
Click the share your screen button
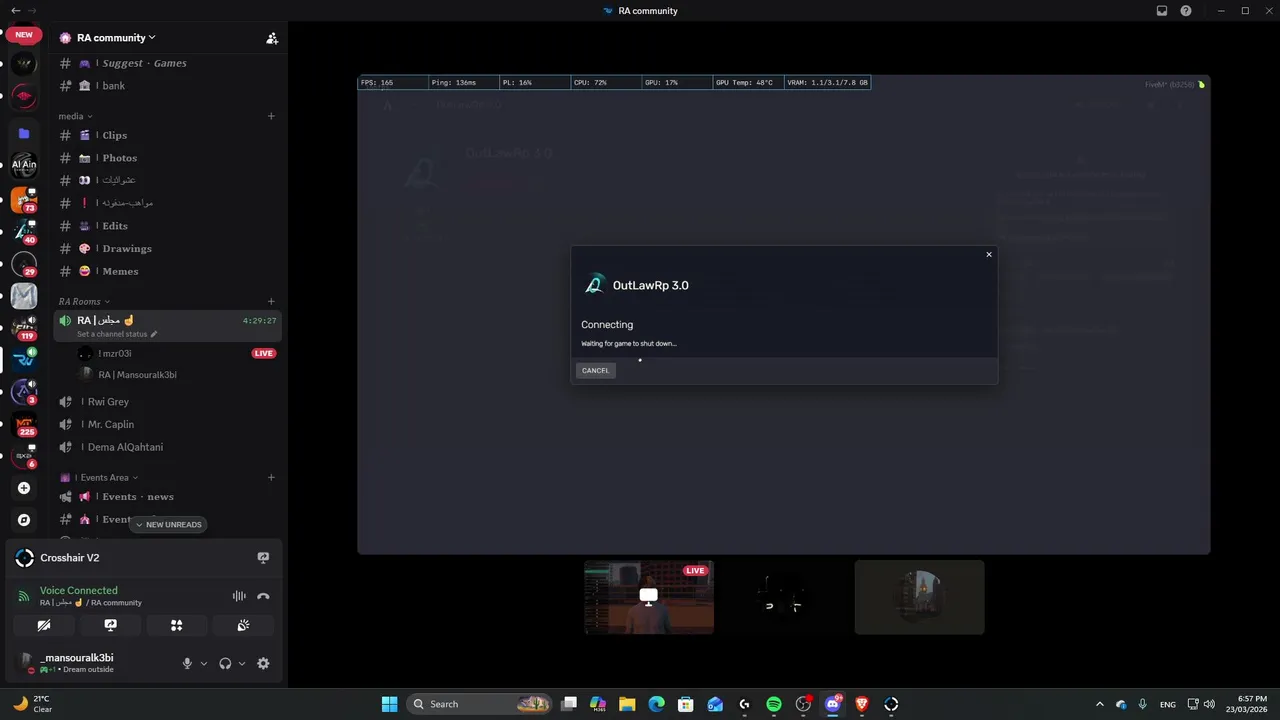pos(111,625)
